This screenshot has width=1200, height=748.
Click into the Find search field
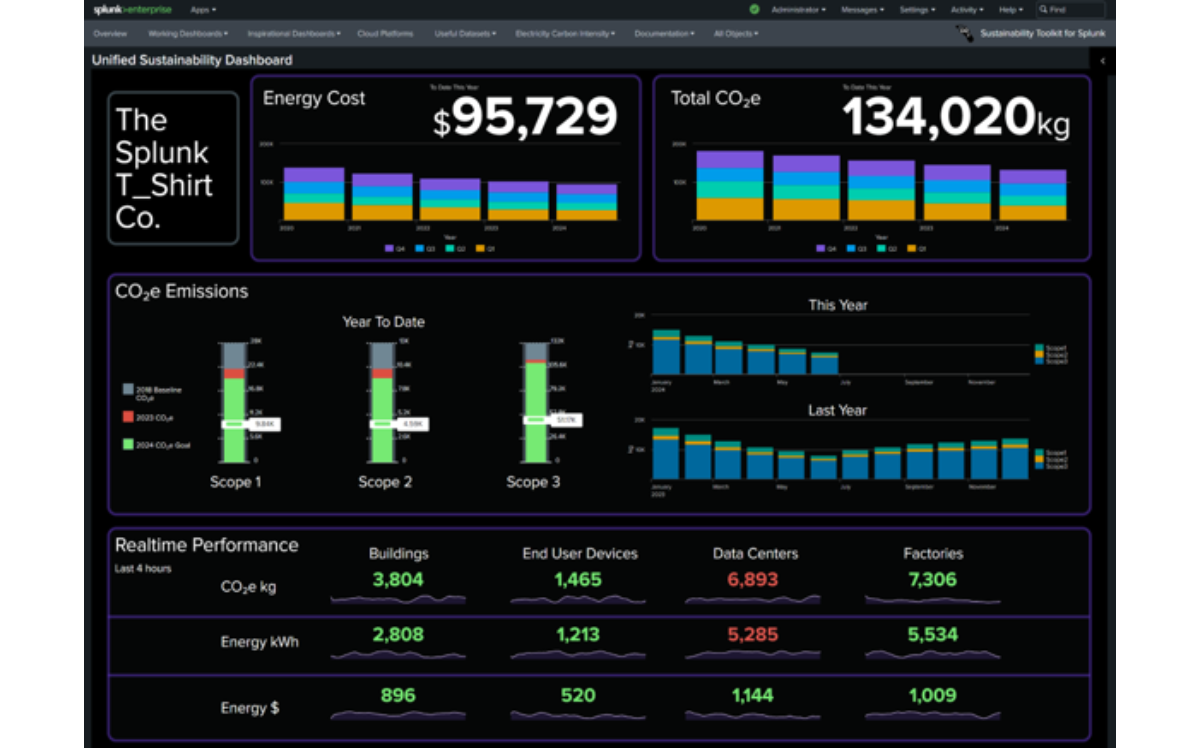(1071, 9)
